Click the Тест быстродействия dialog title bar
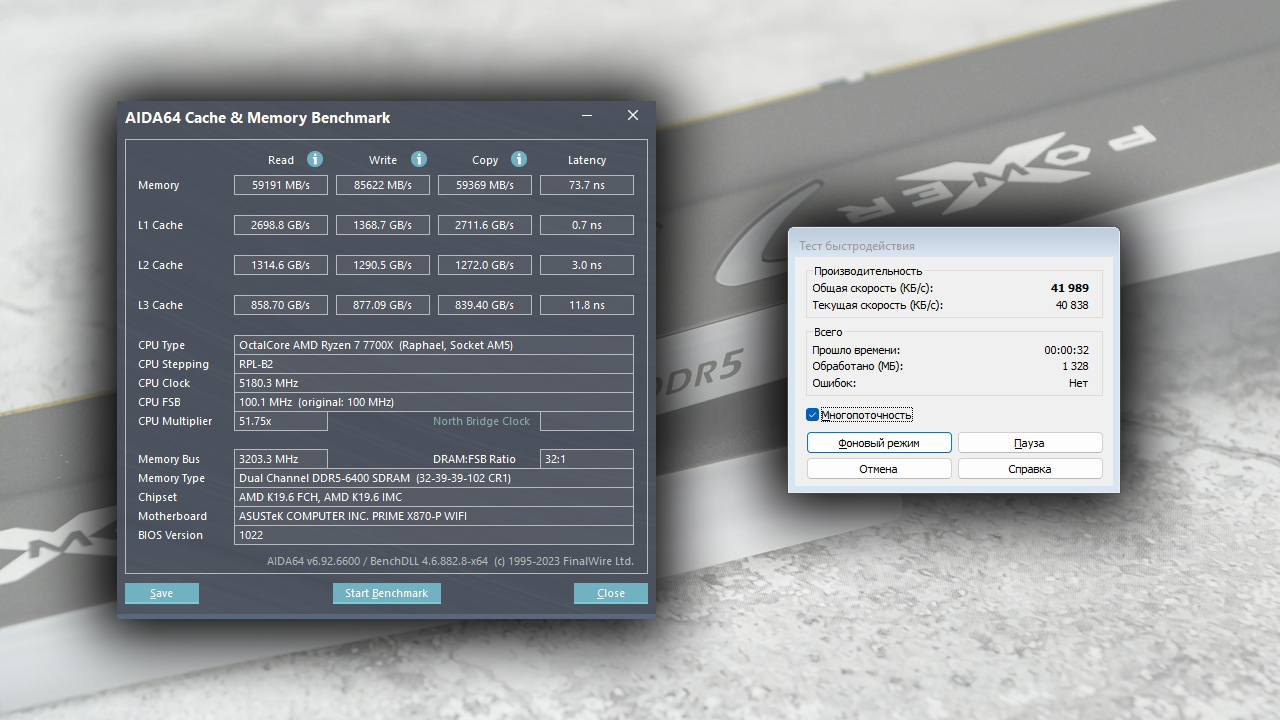The image size is (1280, 720). (952, 245)
